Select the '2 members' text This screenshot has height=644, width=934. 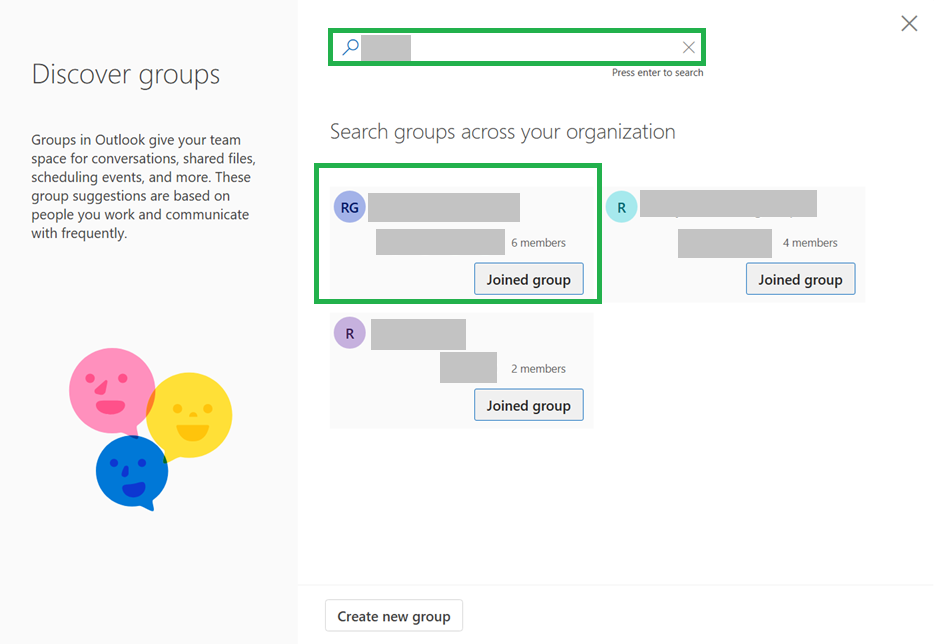[538, 369]
